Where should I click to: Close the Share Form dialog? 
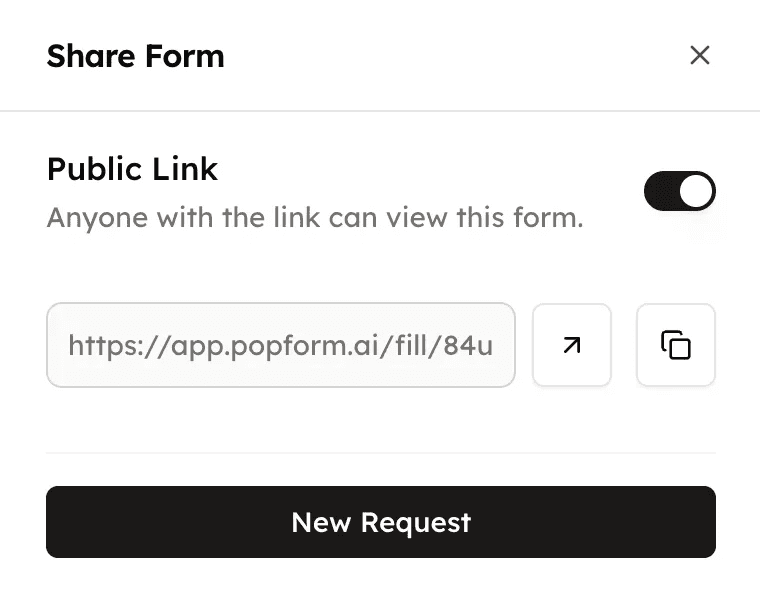(700, 55)
